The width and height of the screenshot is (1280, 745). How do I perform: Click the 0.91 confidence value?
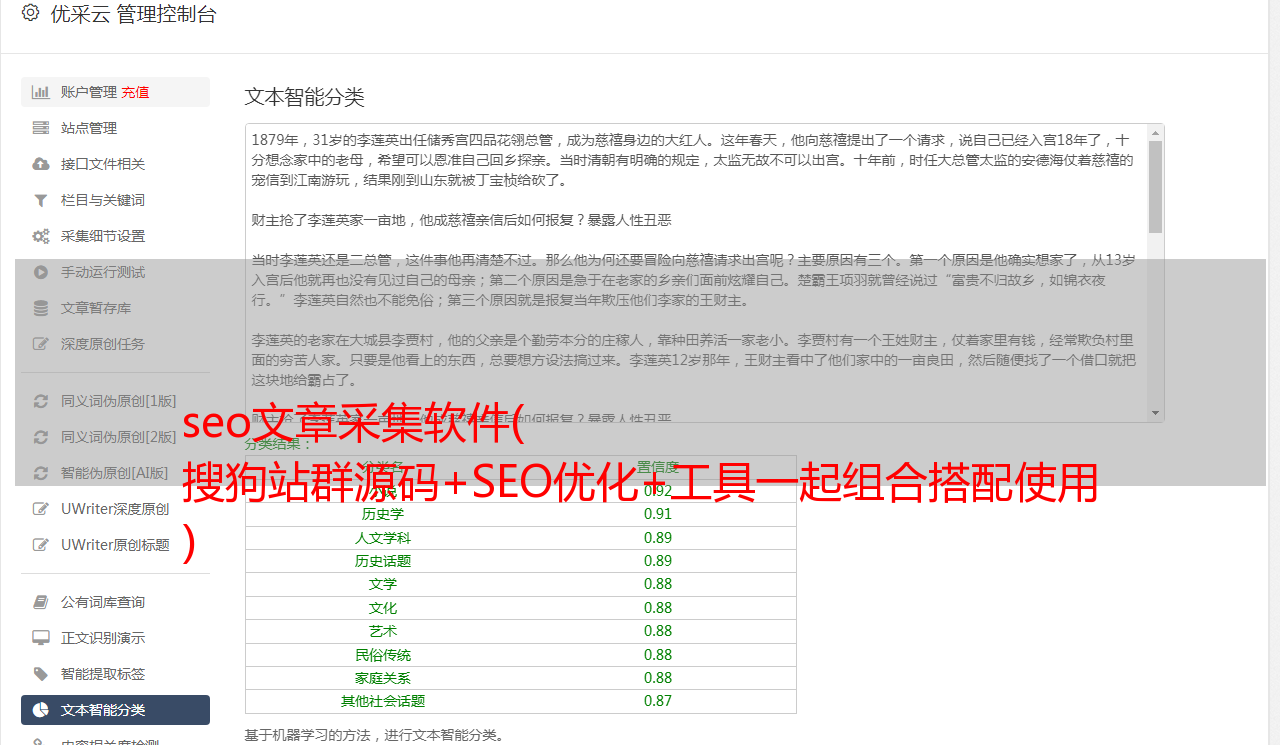658,514
